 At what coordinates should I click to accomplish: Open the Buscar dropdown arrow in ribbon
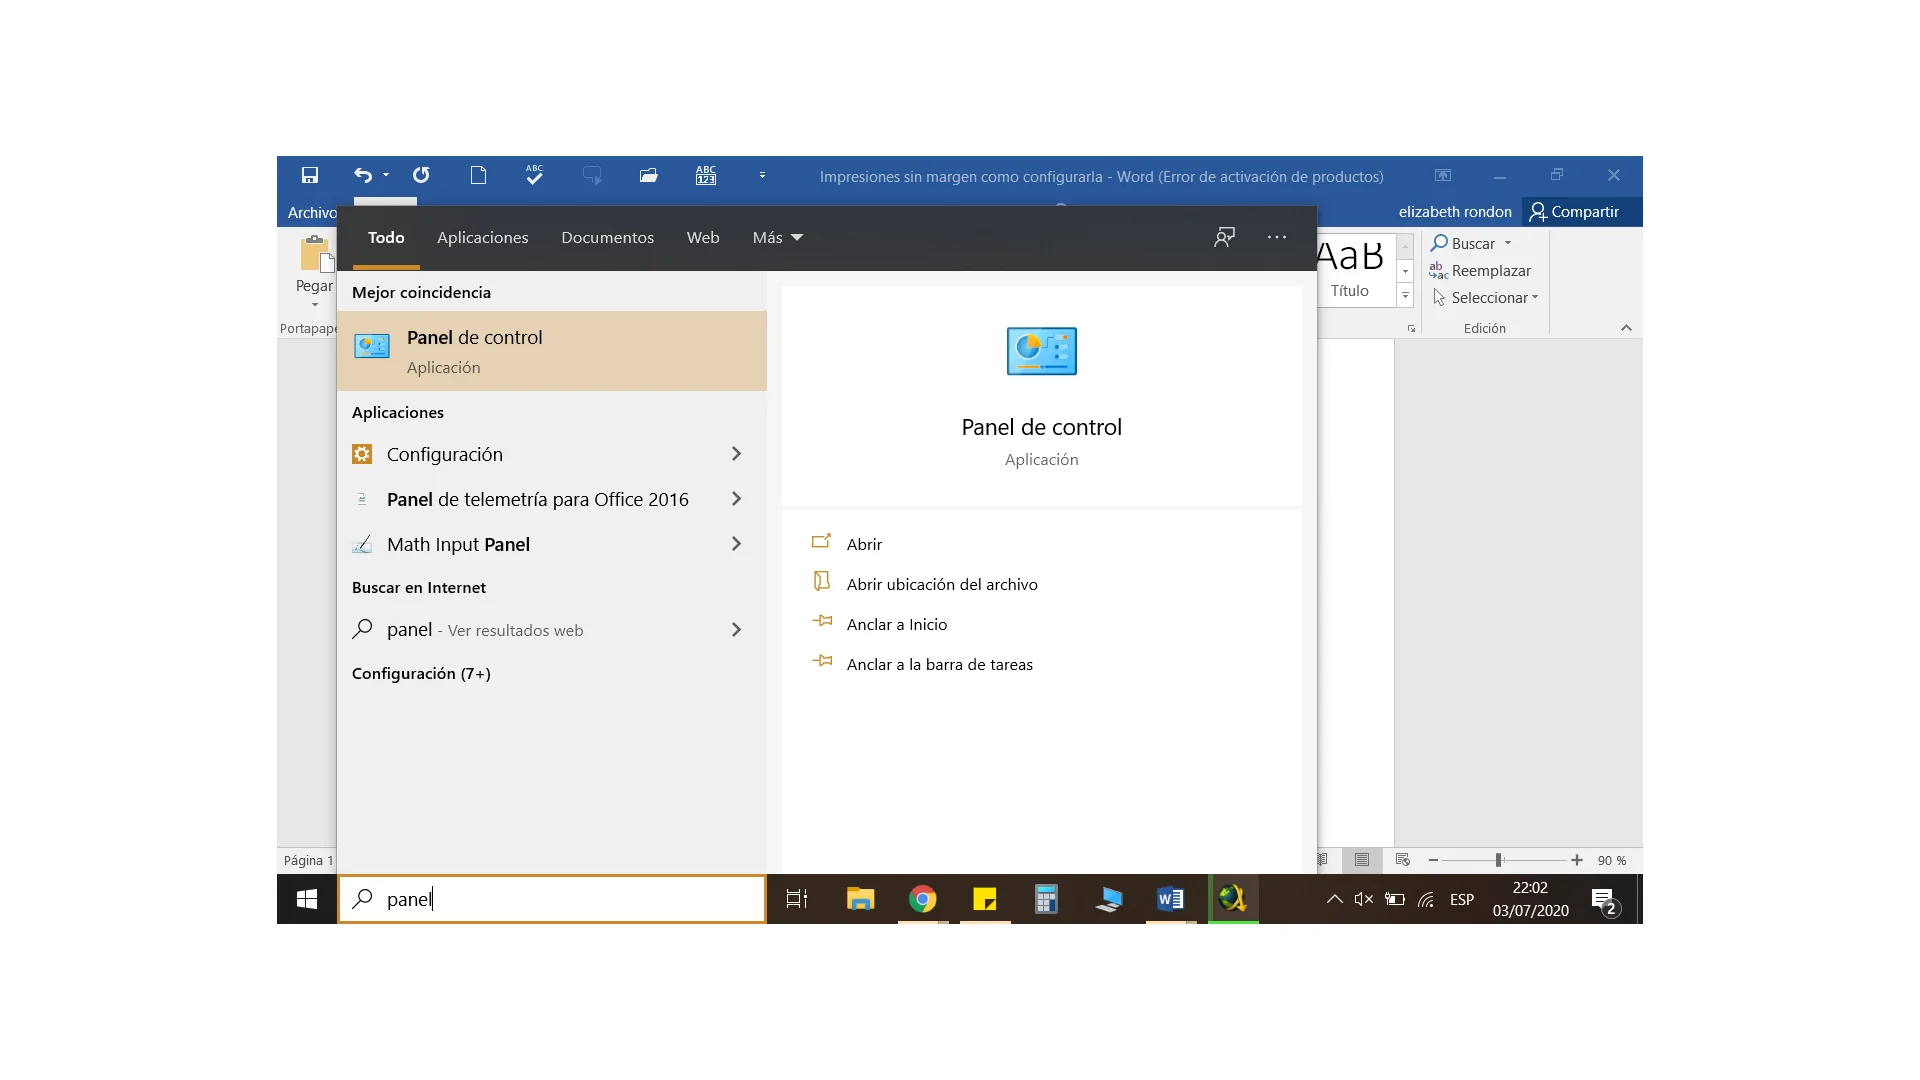point(1508,244)
